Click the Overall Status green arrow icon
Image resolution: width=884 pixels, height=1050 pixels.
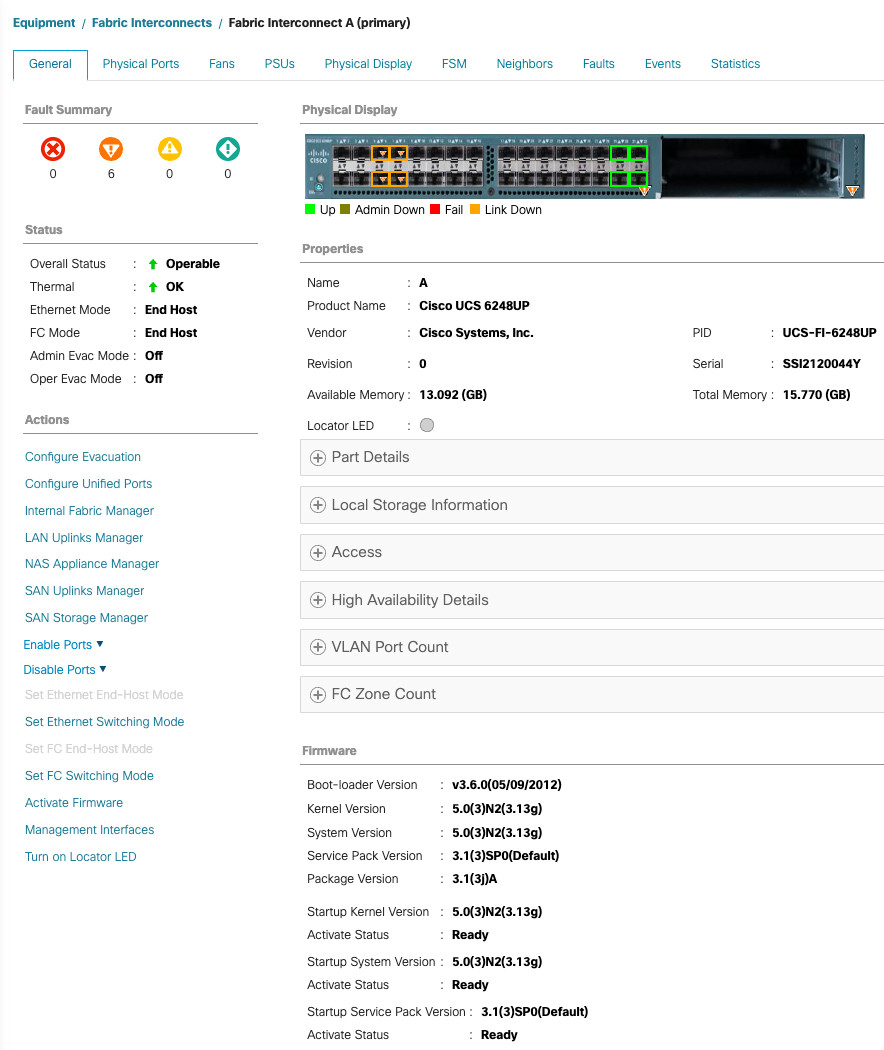coord(153,264)
